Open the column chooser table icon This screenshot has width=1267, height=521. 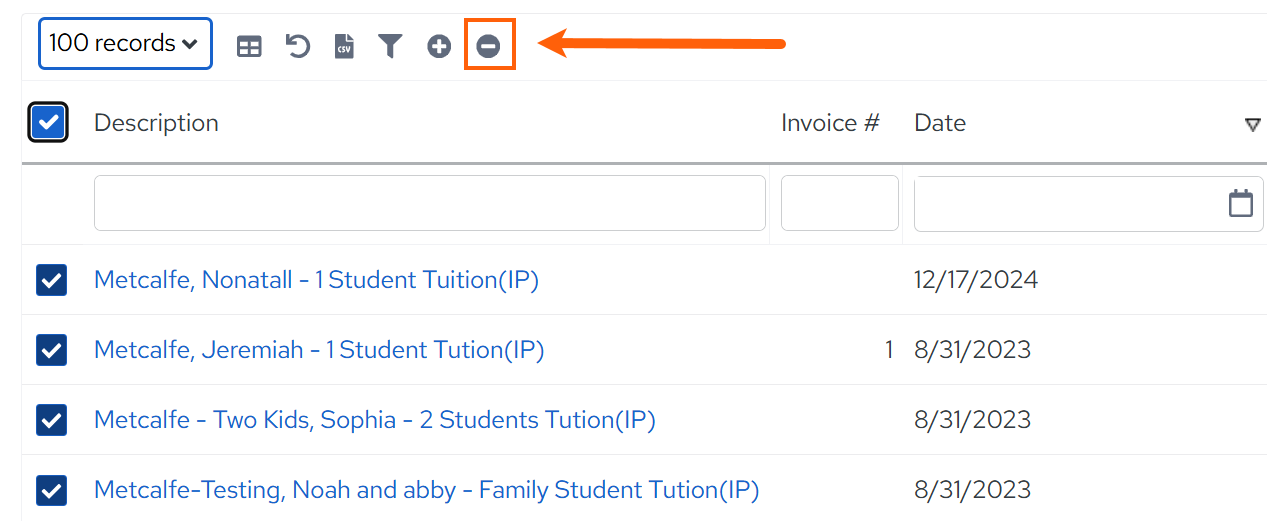point(249,46)
